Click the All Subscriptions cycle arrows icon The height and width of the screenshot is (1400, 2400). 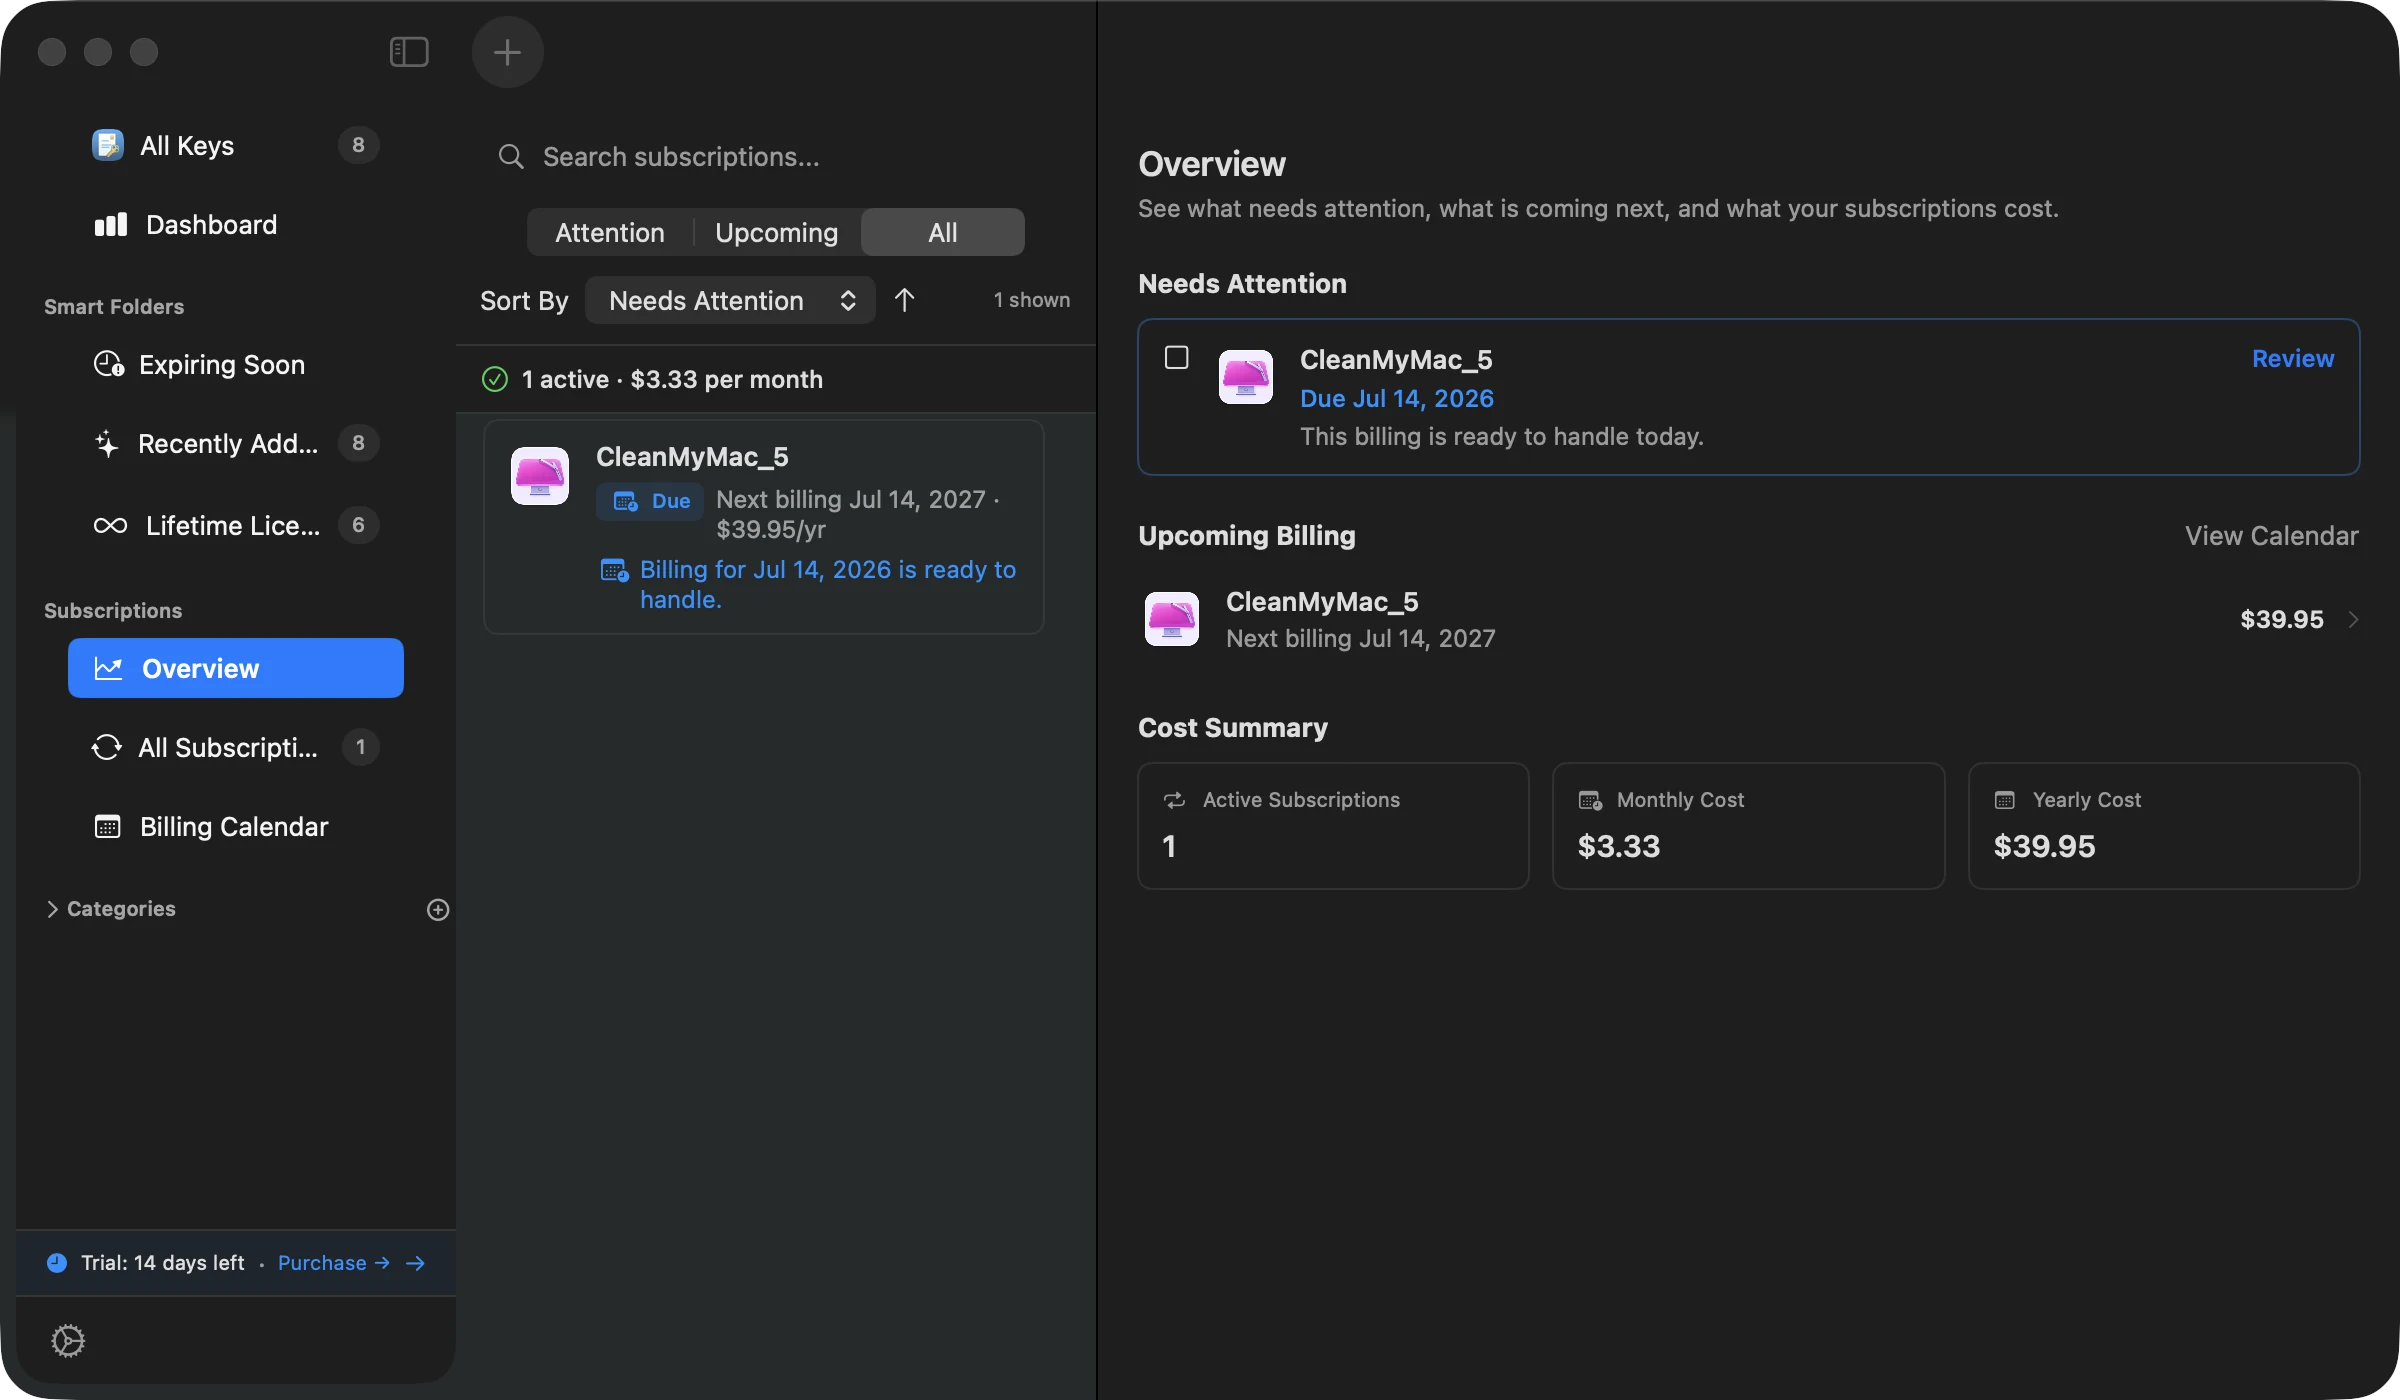pyautogui.click(x=106, y=747)
